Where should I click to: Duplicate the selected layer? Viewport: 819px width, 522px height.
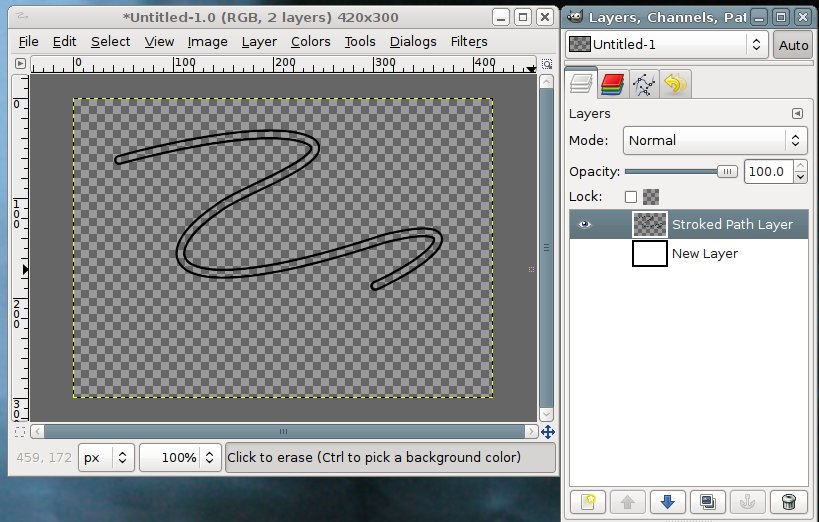(x=708, y=502)
